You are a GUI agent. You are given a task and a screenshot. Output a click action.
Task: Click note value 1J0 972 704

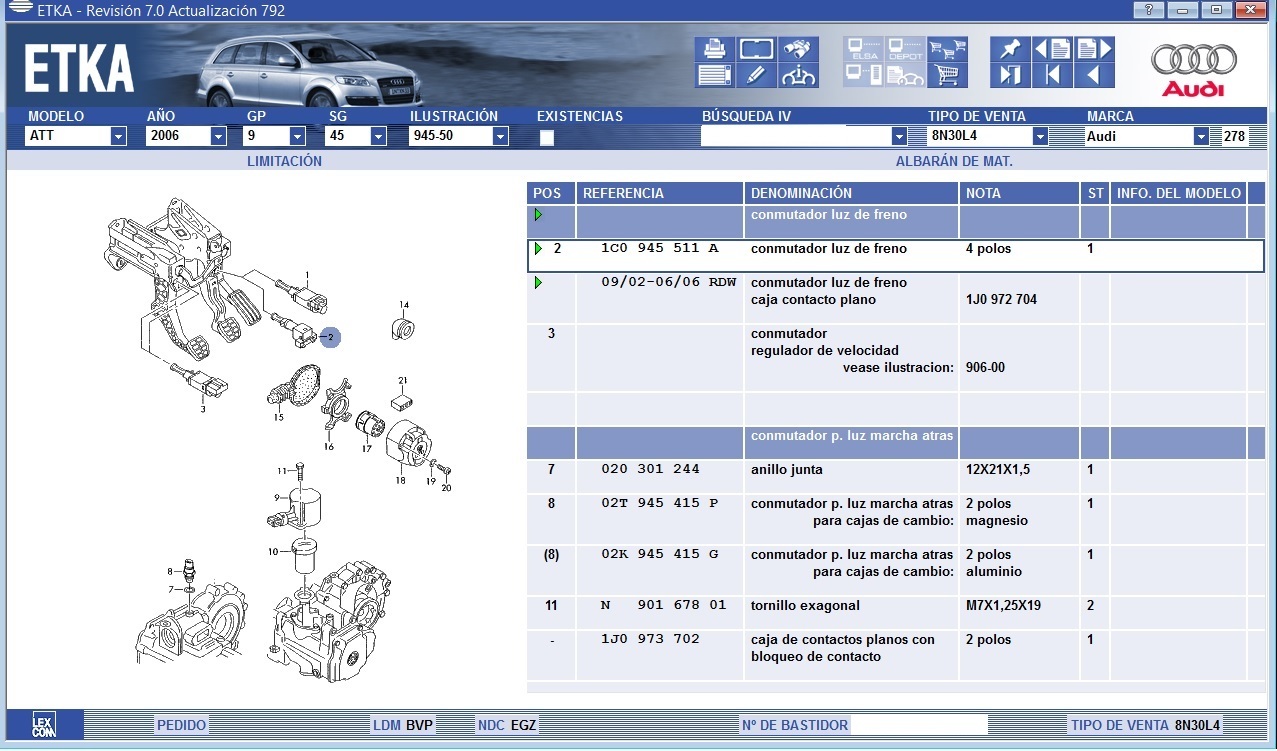pyautogui.click(x=1000, y=299)
